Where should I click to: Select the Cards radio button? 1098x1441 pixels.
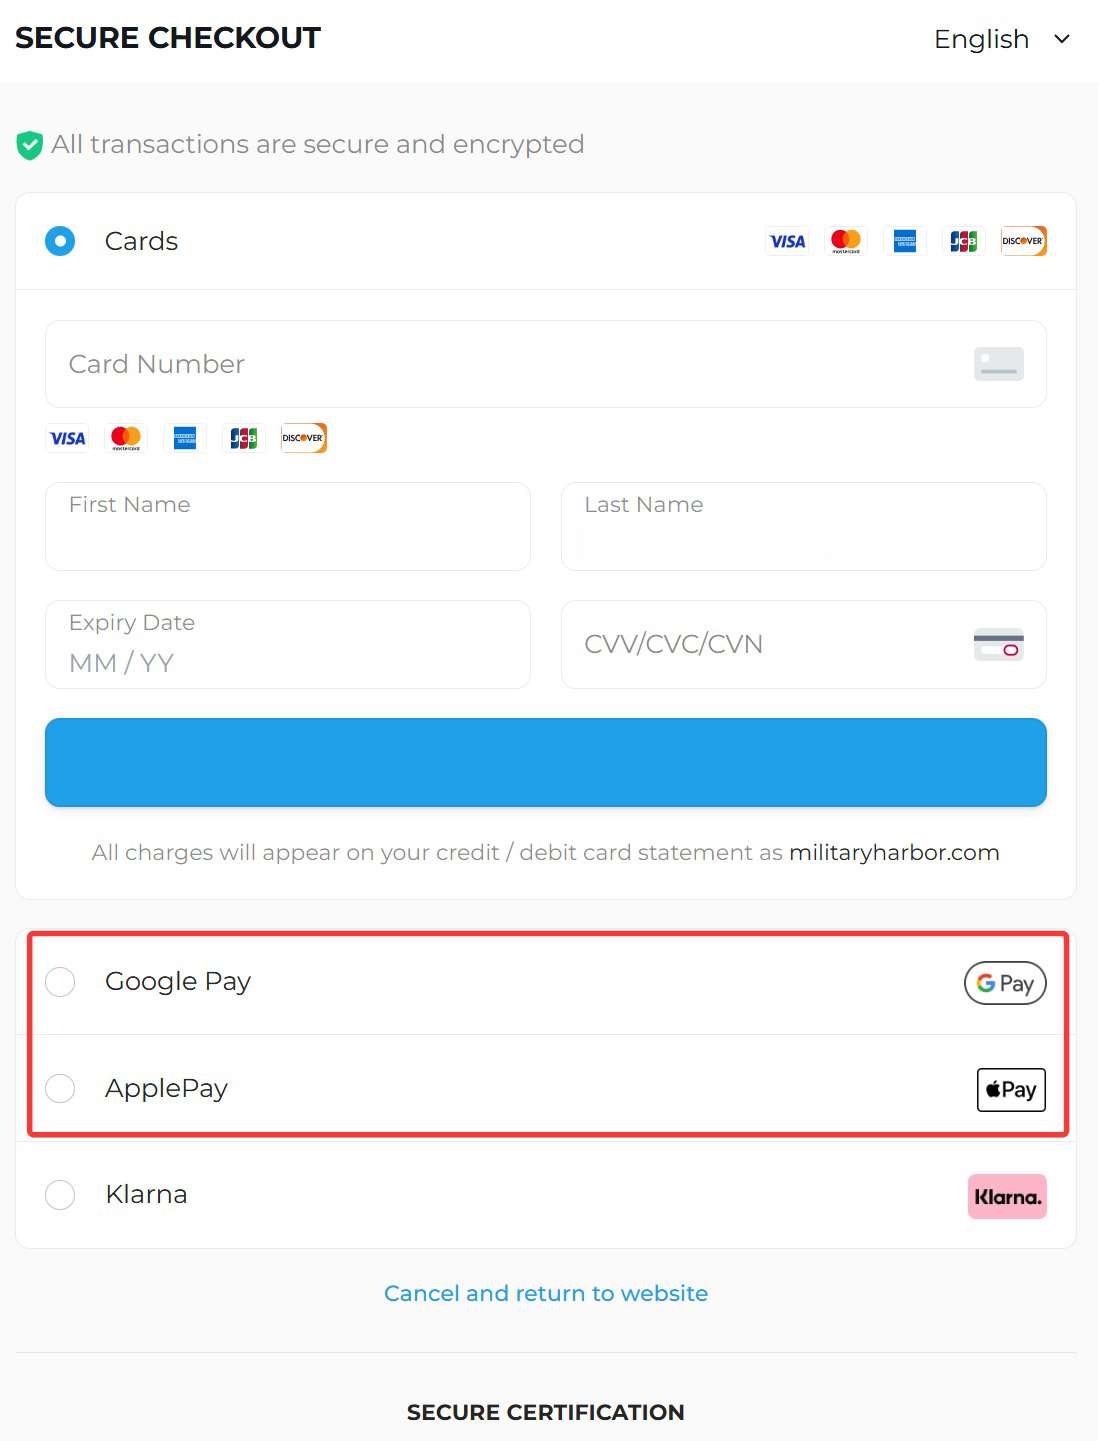click(x=60, y=241)
